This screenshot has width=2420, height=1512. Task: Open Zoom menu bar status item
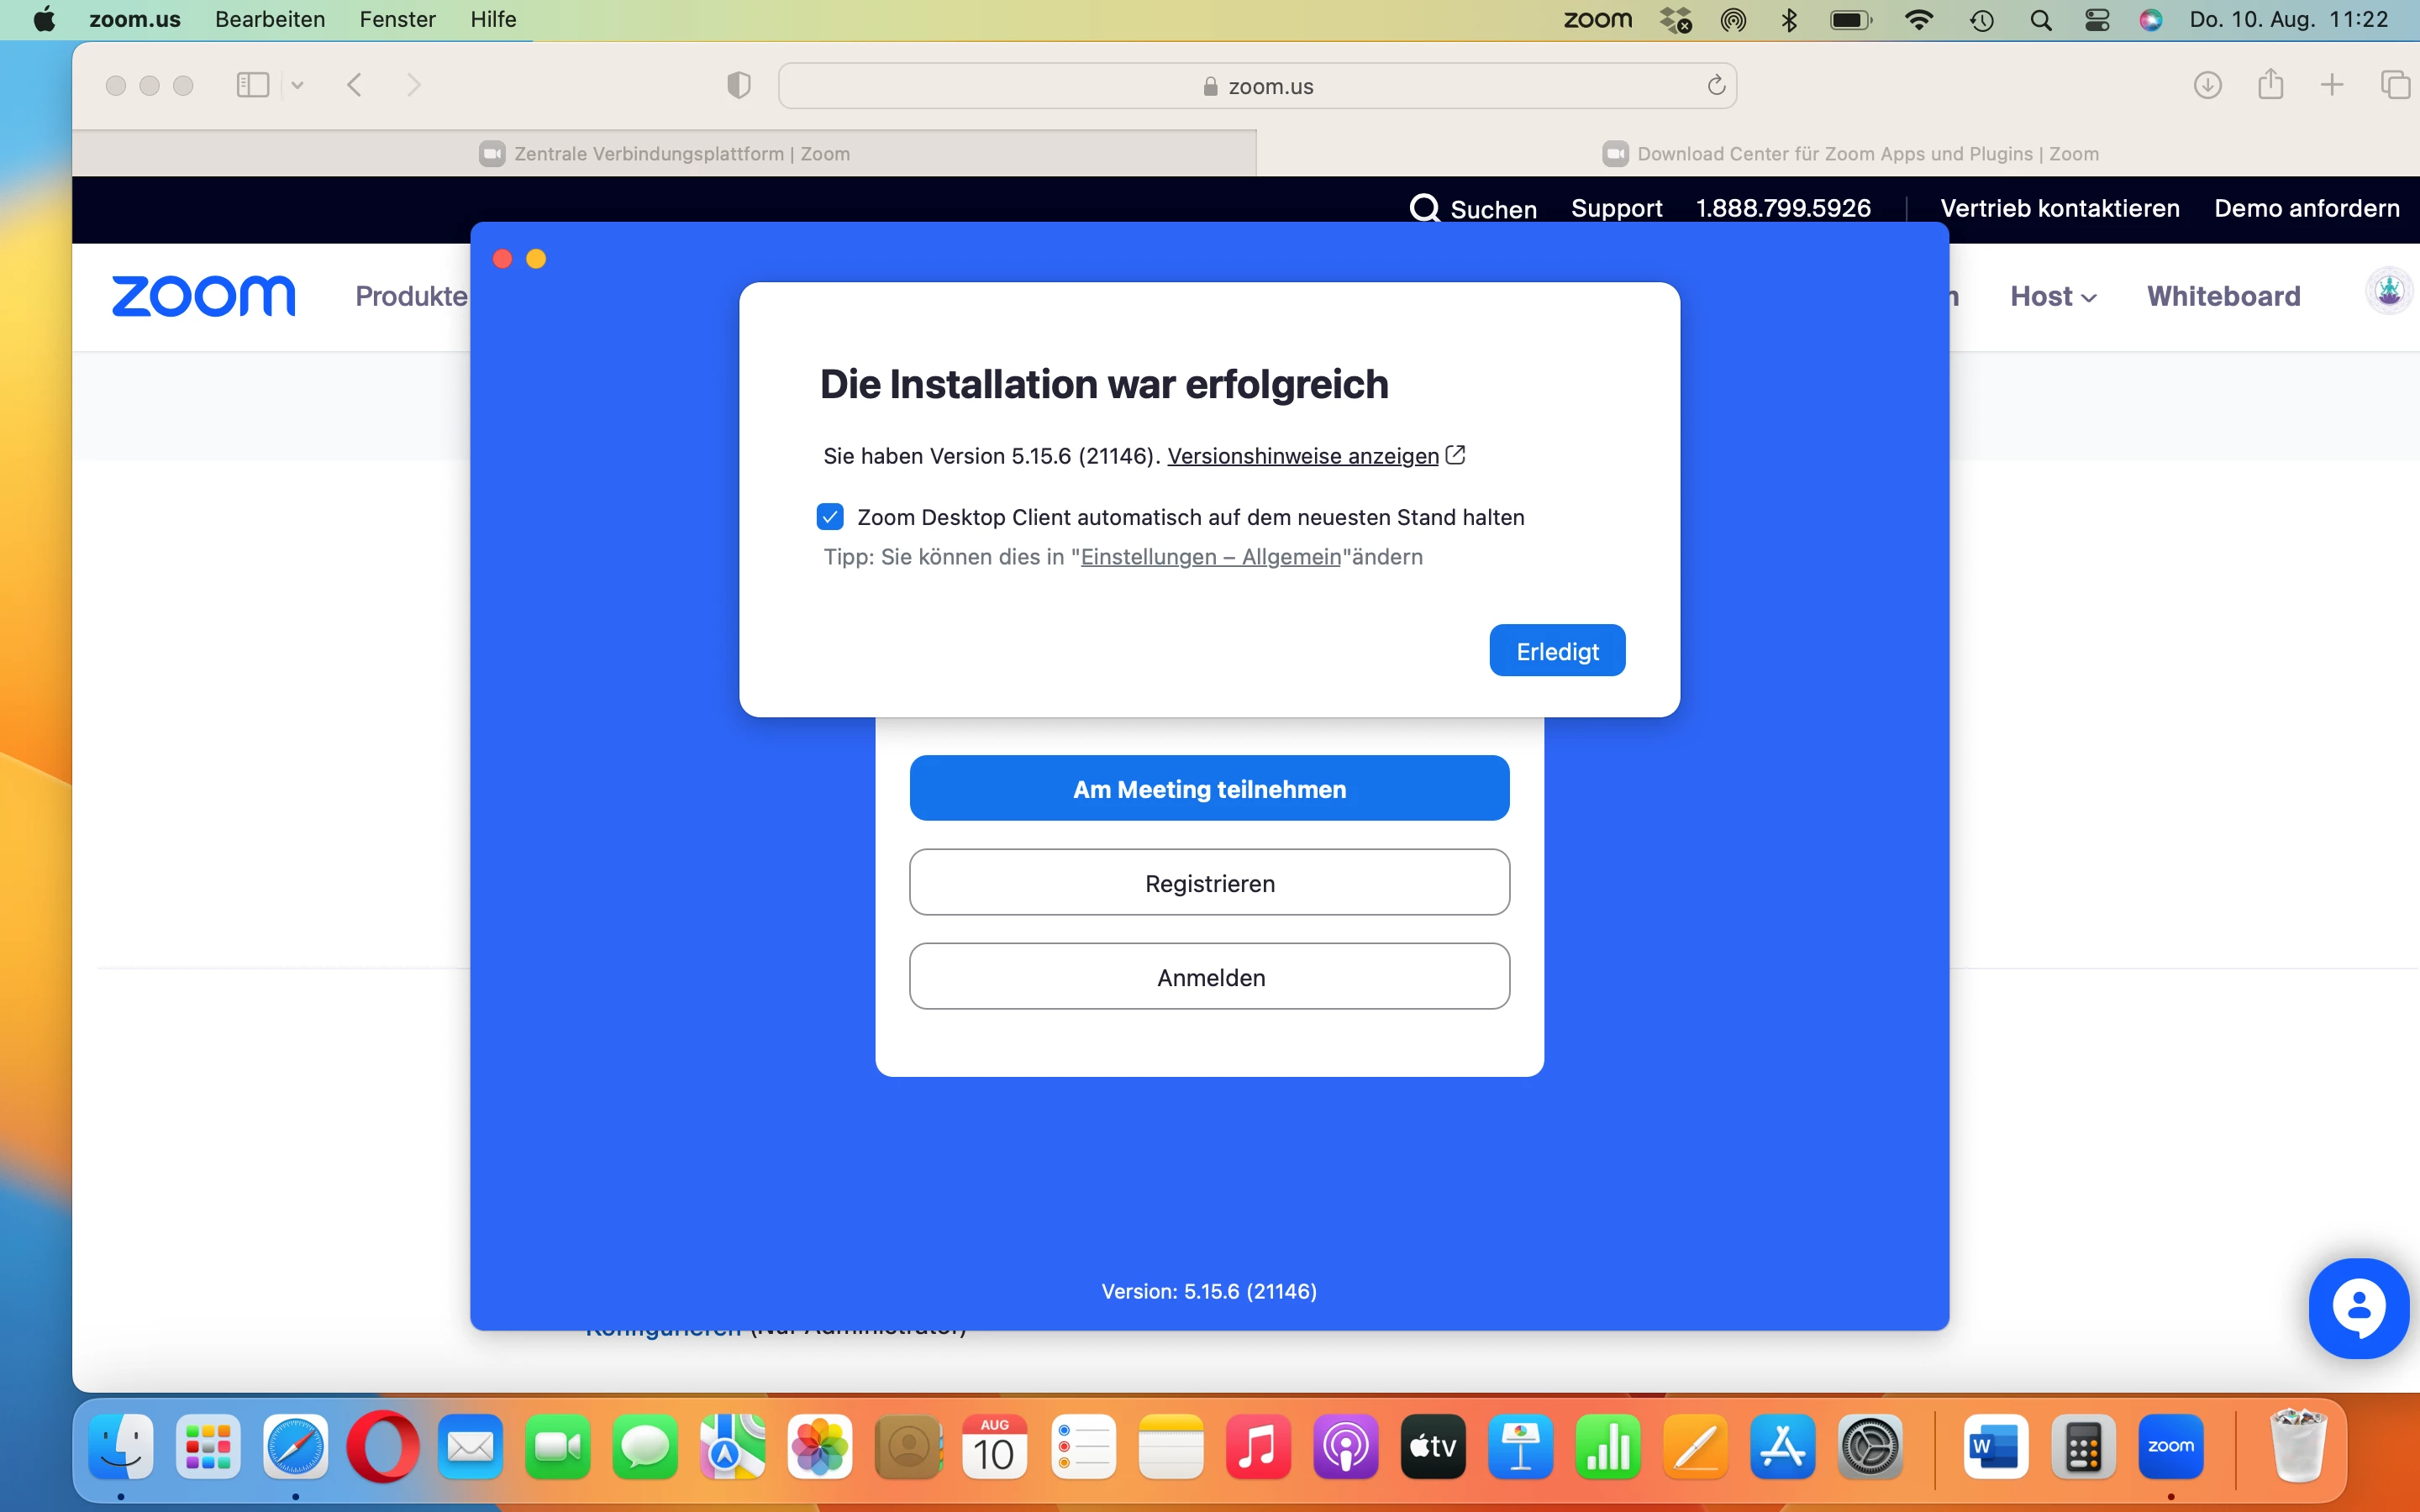1597,20
